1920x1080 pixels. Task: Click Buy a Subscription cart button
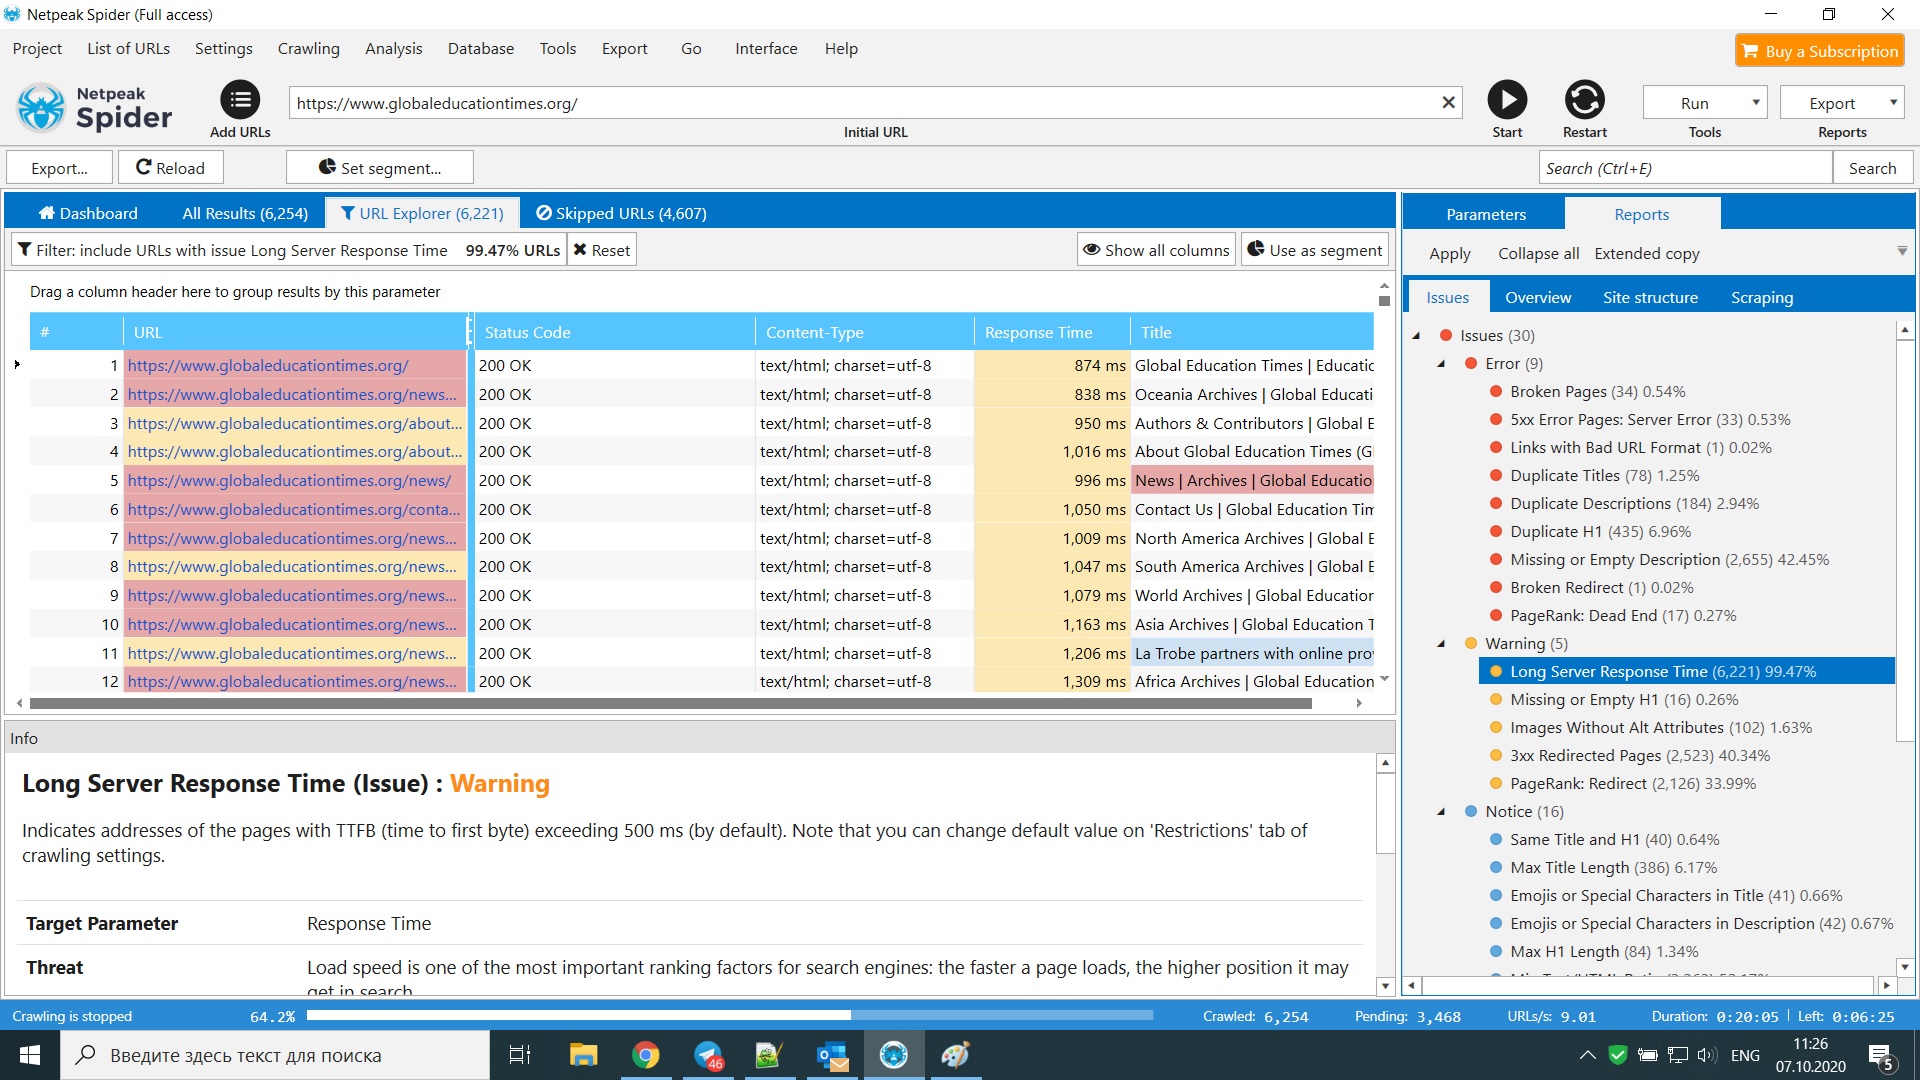coord(1820,51)
